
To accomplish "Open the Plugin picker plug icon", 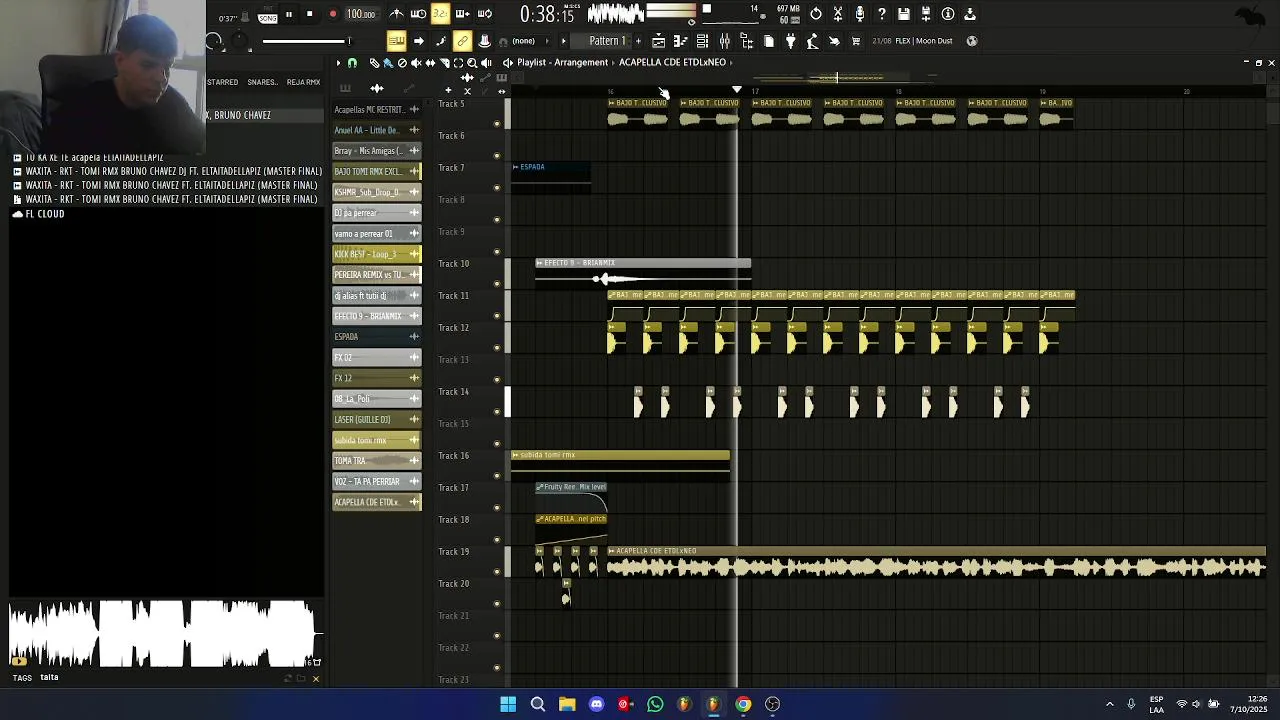I will [790, 41].
